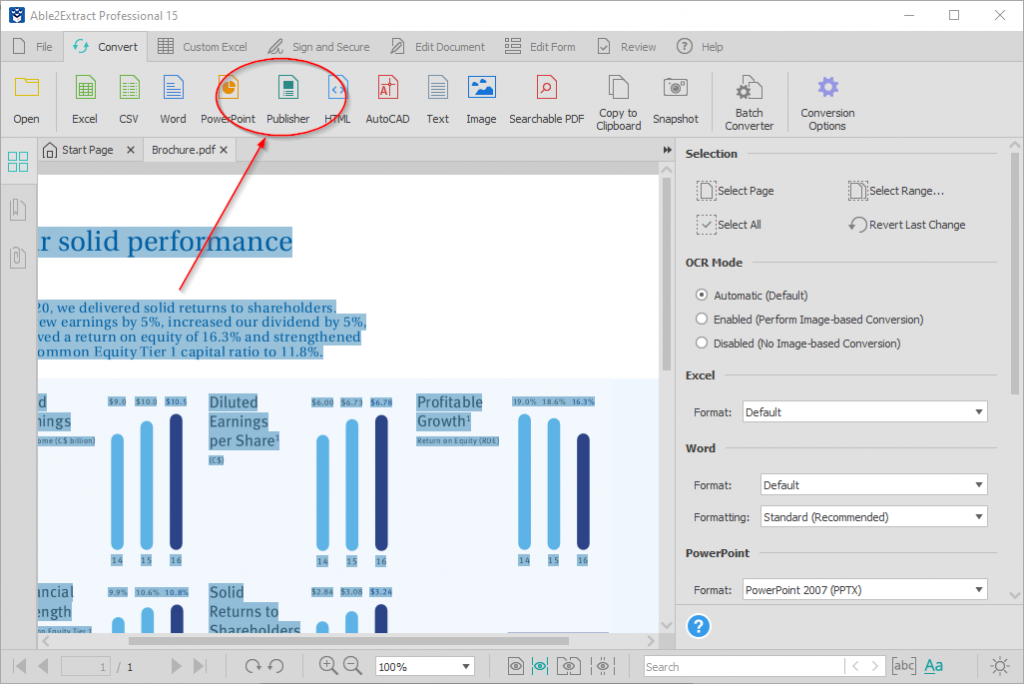This screenshot has width=1024, height=684.
Task: Choose Disabled OCR mode radio button
Action: tap(702, 343)
